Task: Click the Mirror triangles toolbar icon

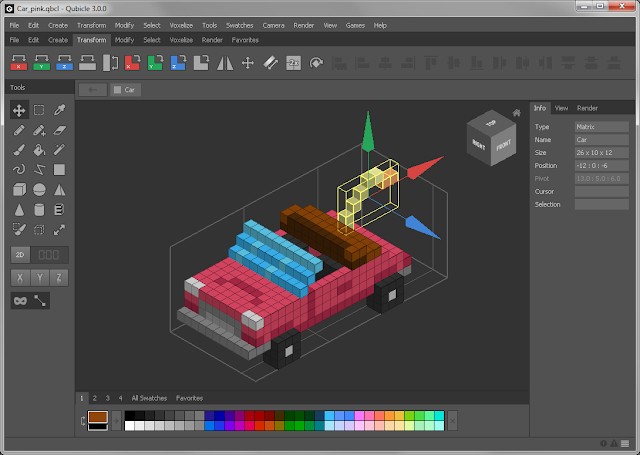Action: tap(224, 63)
